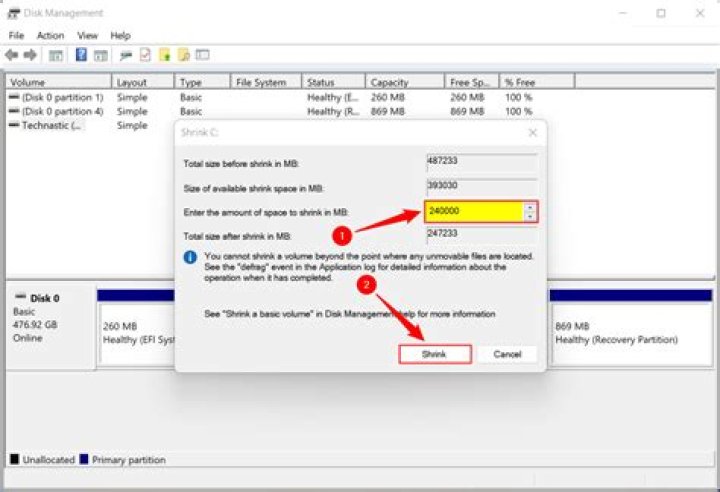Click the first yellow folder toolbar icon

[164, 55]
